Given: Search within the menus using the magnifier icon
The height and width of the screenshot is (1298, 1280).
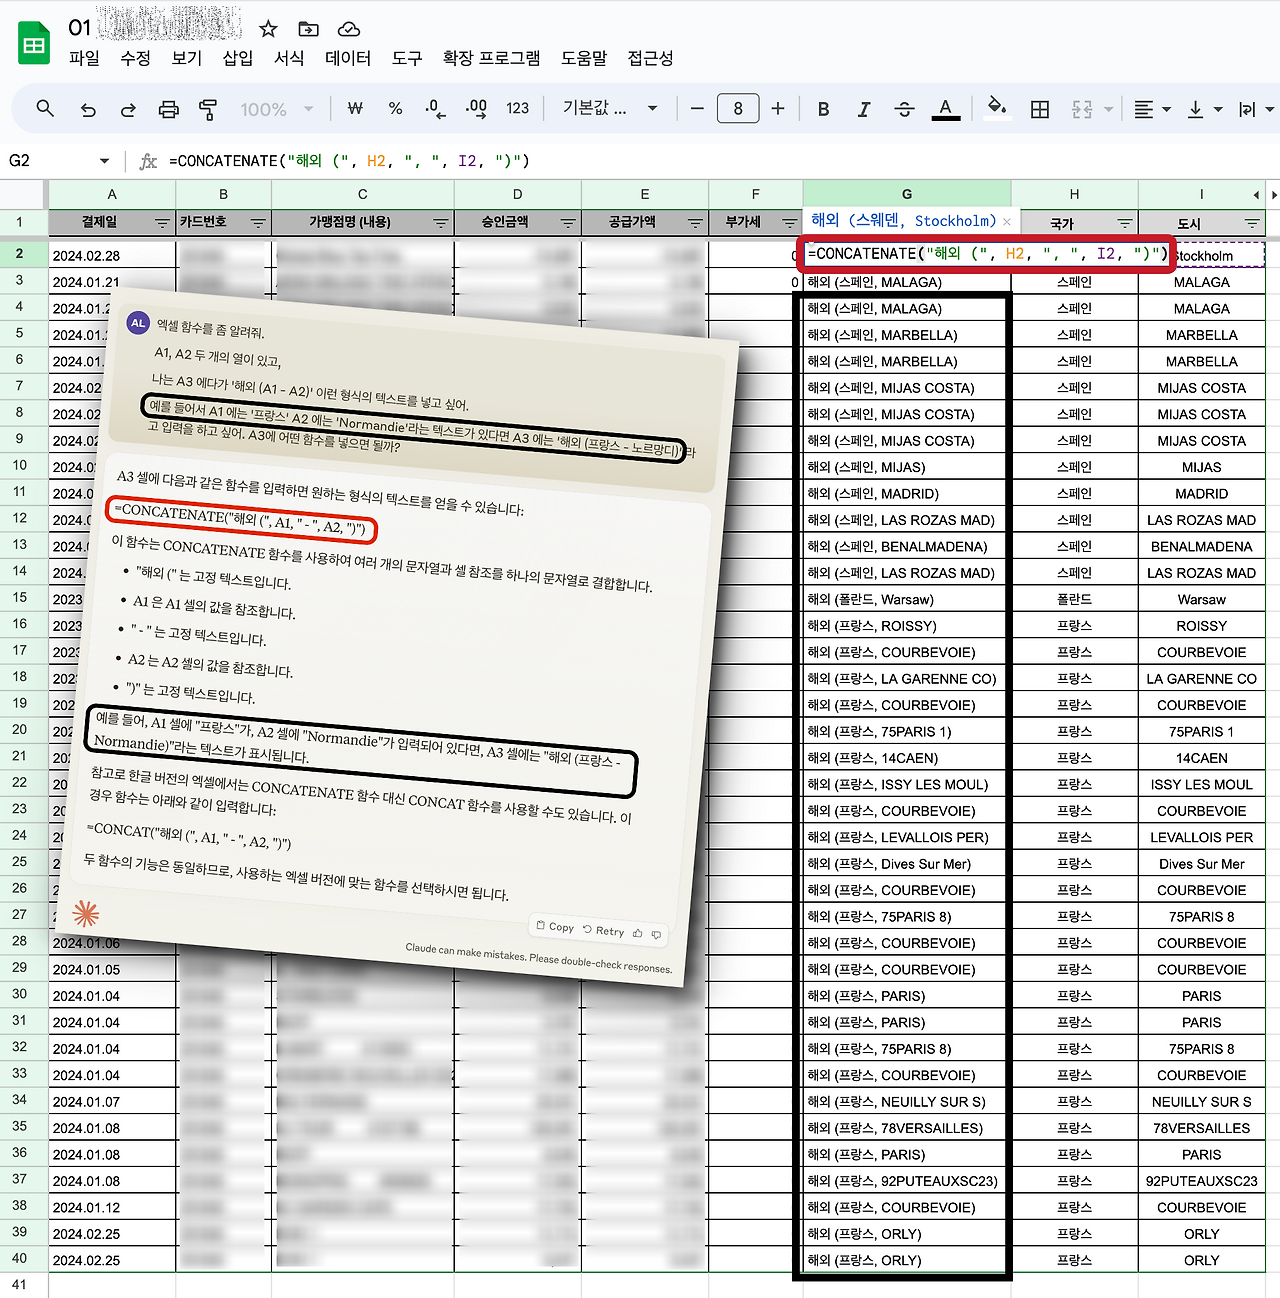Looking at the screenshot, I should click(44, 108).
